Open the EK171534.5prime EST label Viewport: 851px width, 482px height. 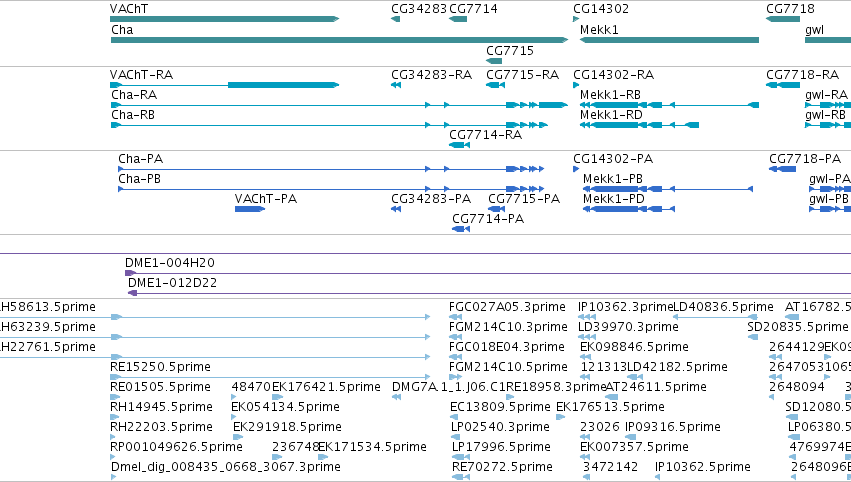(372, 447)
